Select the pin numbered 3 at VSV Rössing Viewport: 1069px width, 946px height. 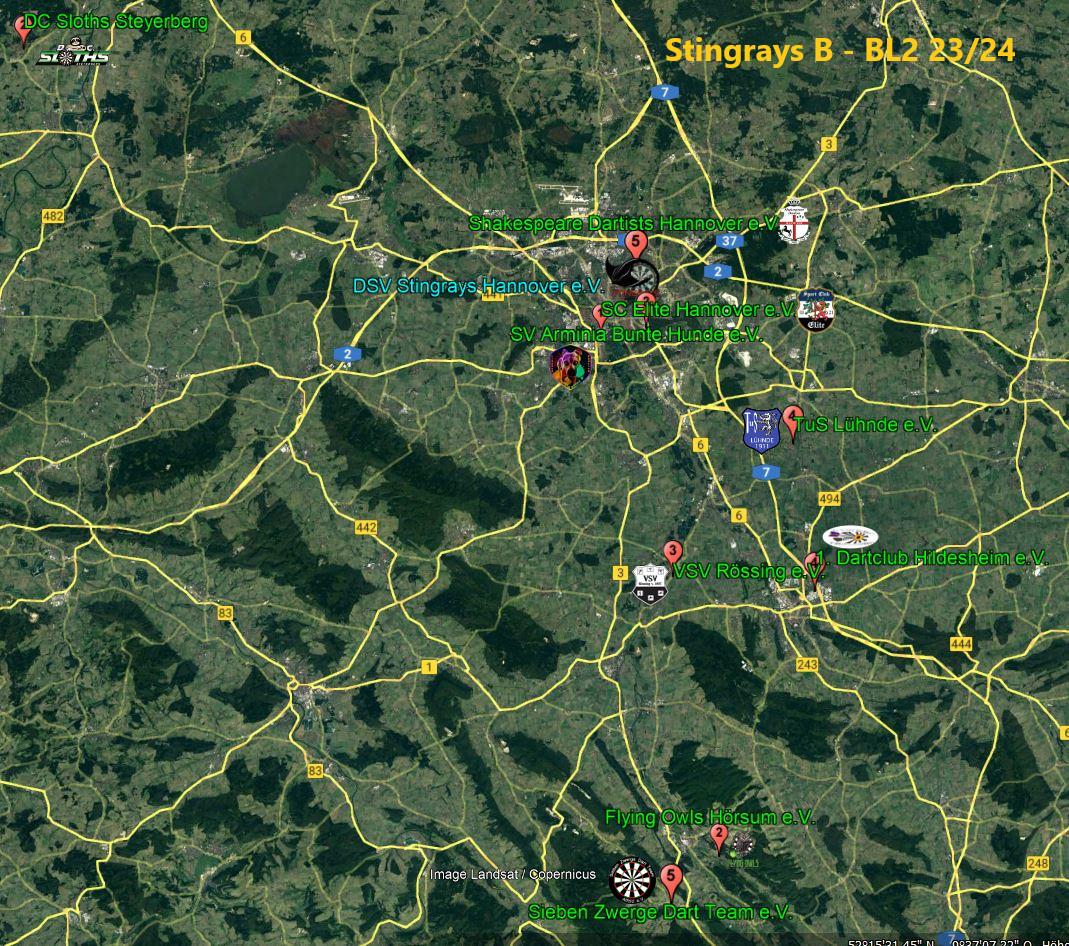672,550
